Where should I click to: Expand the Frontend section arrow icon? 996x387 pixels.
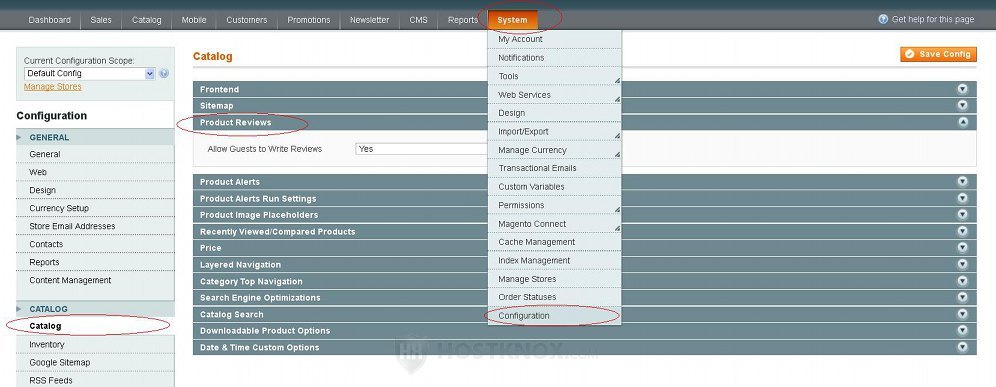pyautogui.click(x=962, y=89)
